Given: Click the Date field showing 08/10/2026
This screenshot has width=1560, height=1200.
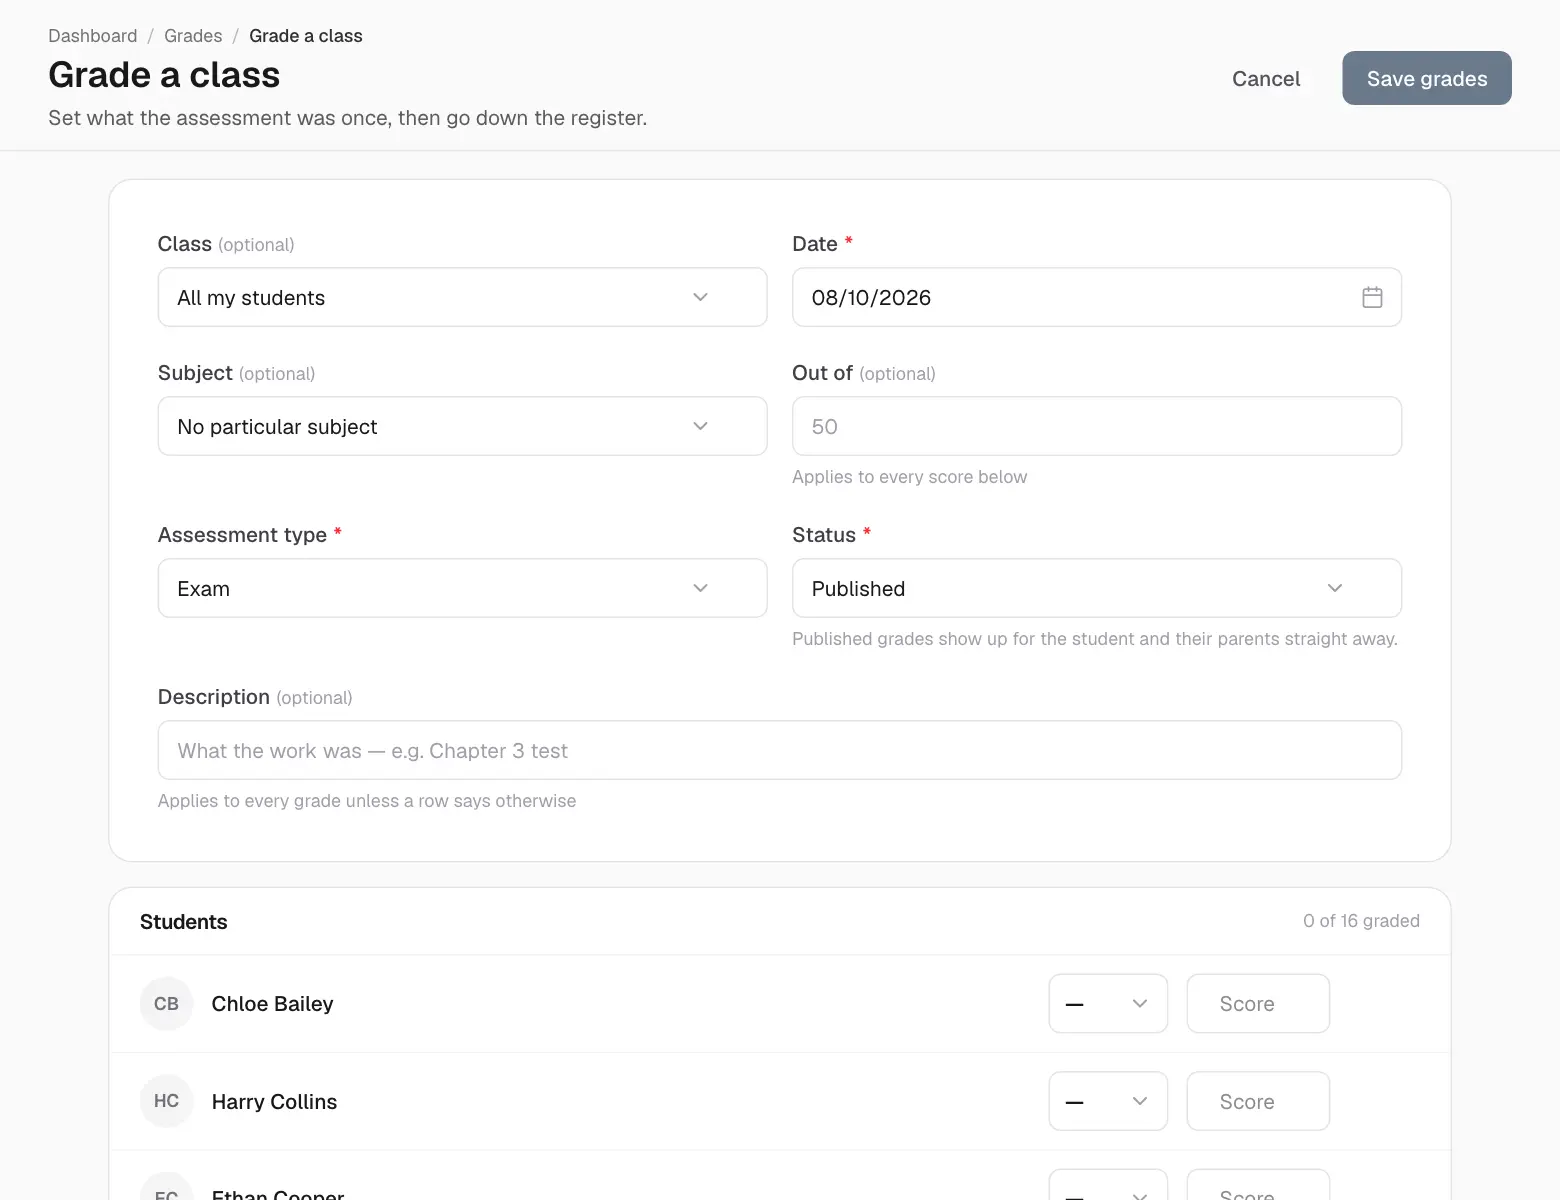Looking at the screenshot, I should tap(1096, 297).
